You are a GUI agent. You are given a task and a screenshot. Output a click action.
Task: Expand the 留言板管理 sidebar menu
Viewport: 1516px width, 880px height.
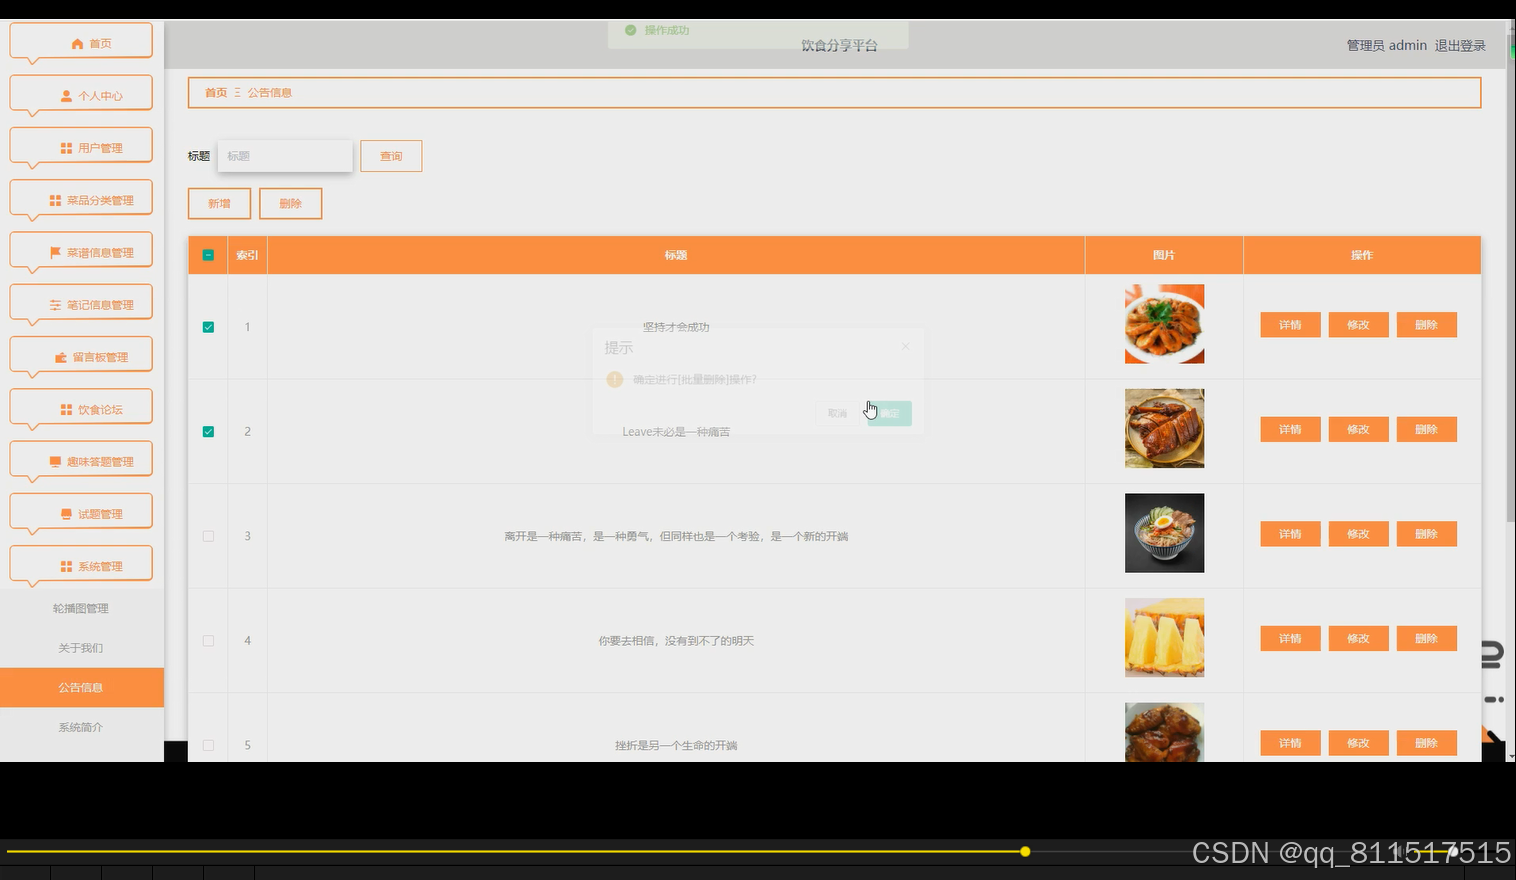81,356
